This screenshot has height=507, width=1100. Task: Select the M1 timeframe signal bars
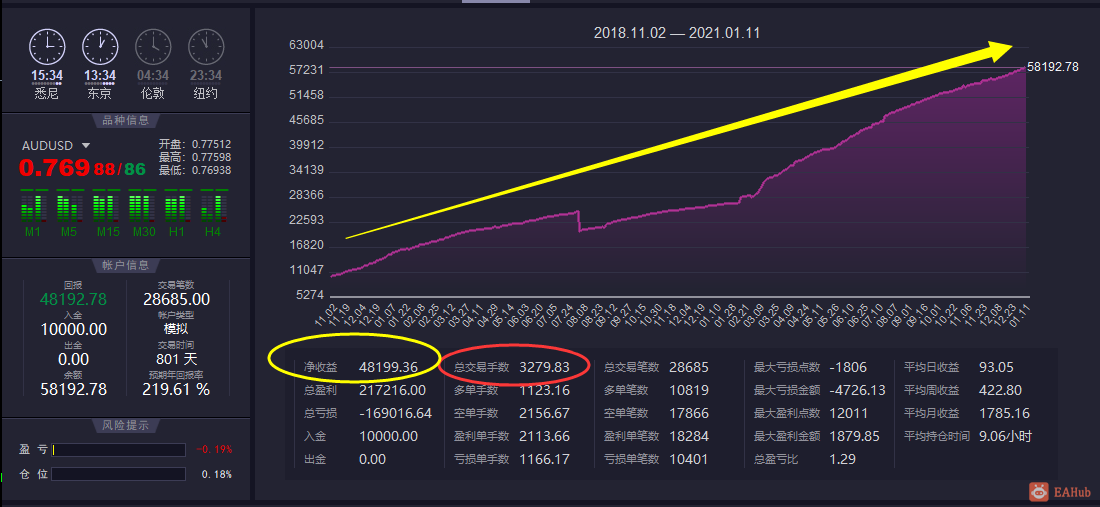point(33,205)
